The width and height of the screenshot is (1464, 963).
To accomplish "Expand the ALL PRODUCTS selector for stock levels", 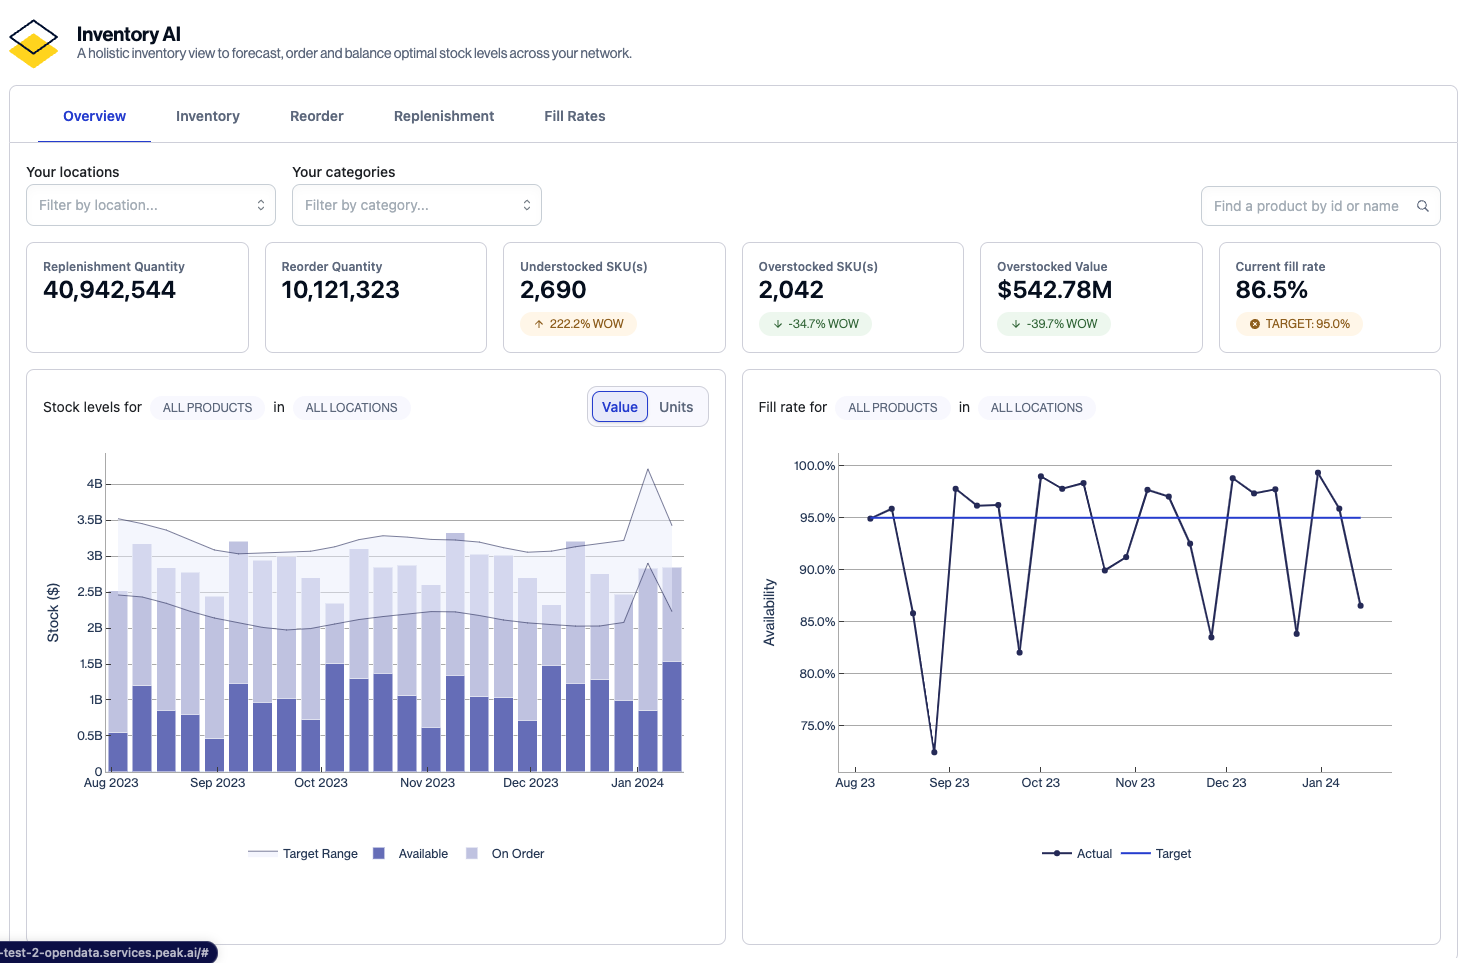I will tap(207, 408).
